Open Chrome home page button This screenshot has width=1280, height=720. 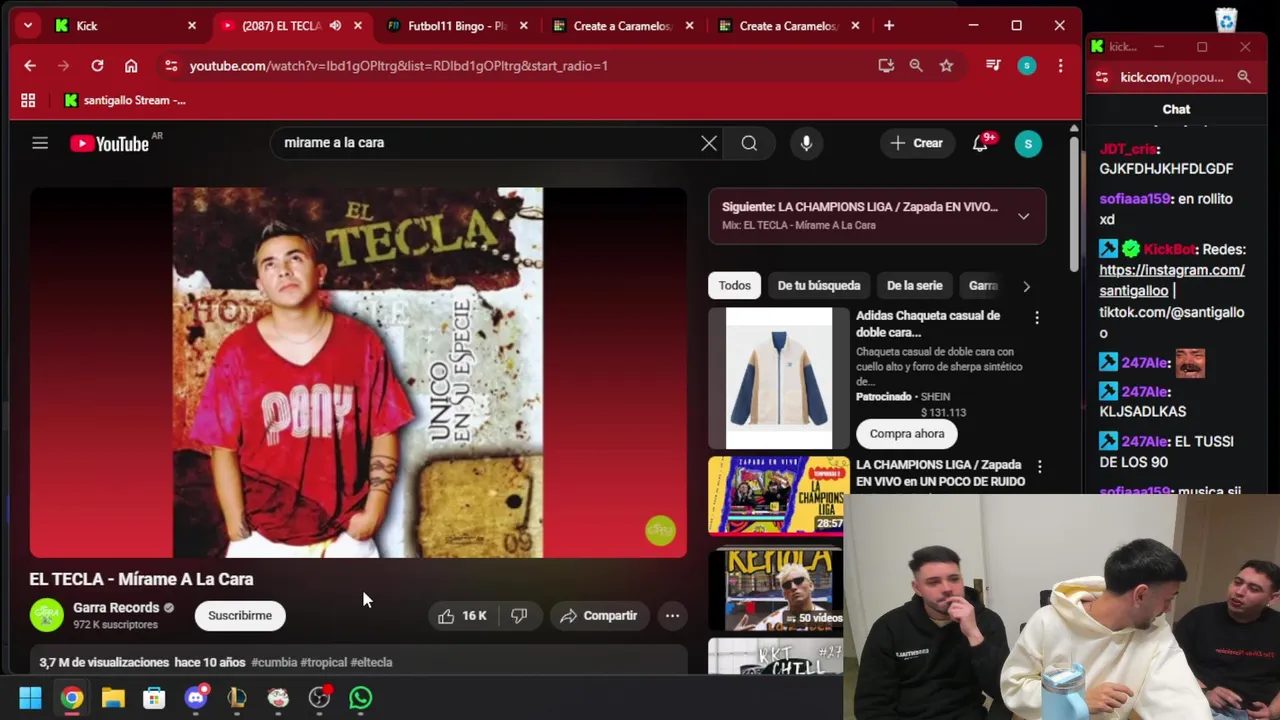[131, 65]
